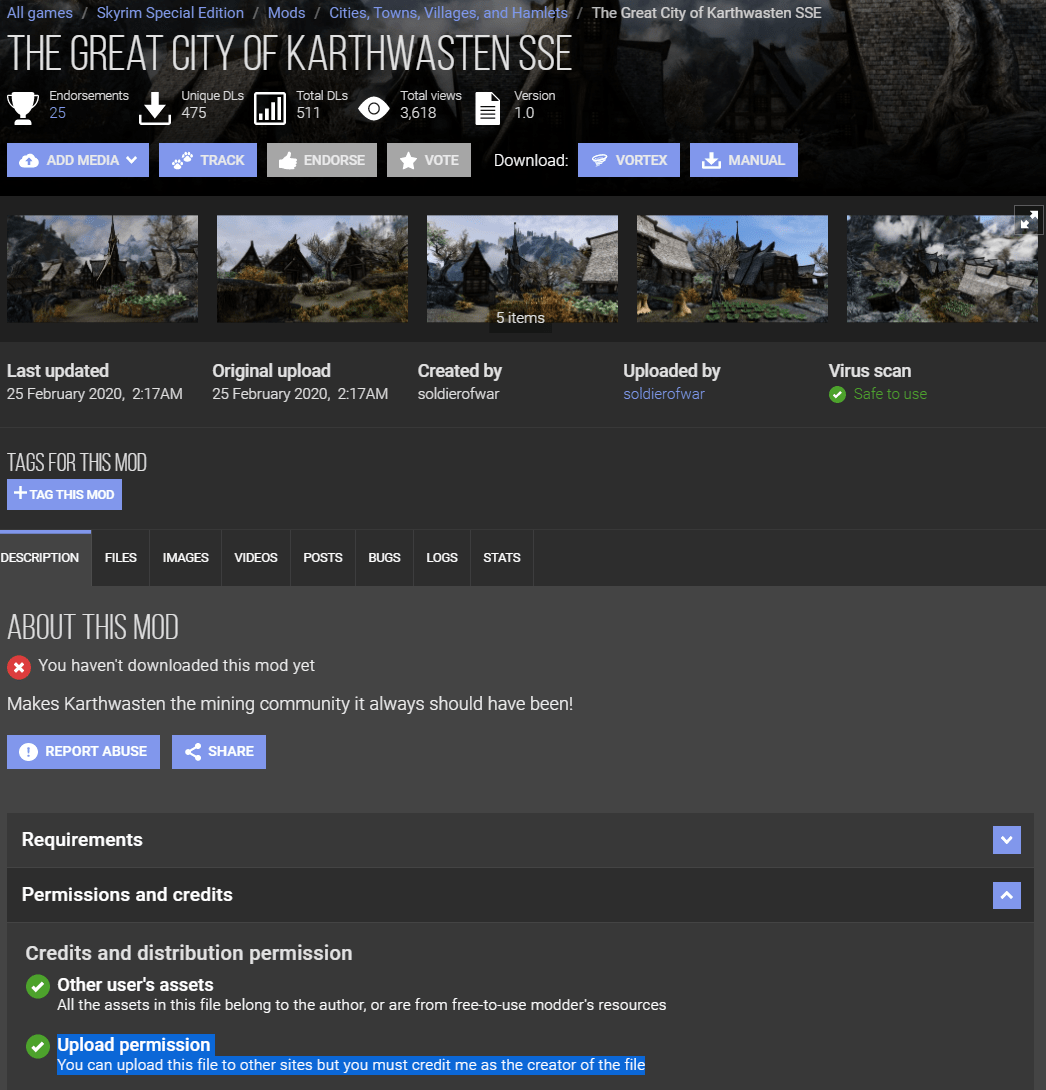Click the text 'You haven't downloaded this mod yet'
The image size is (1046, 1090).
[x=177, y=666]
